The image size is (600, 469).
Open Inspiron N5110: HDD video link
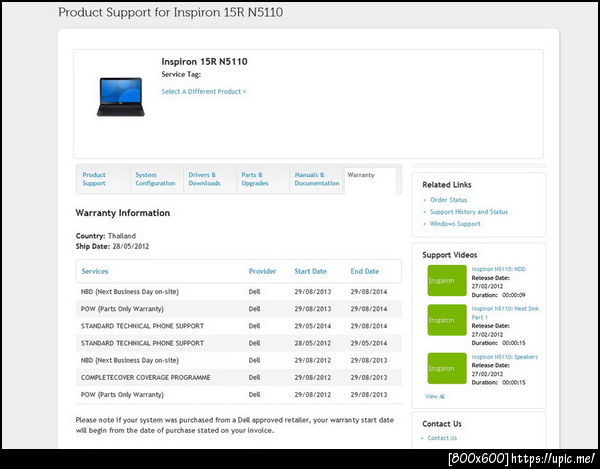coord(498,269)
